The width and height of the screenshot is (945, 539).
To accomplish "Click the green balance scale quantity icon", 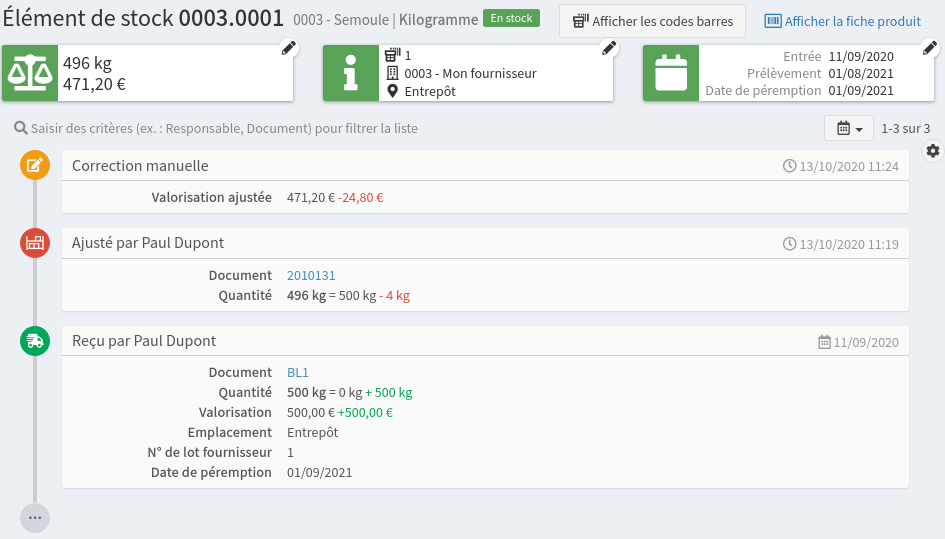I will pos(31,73).
